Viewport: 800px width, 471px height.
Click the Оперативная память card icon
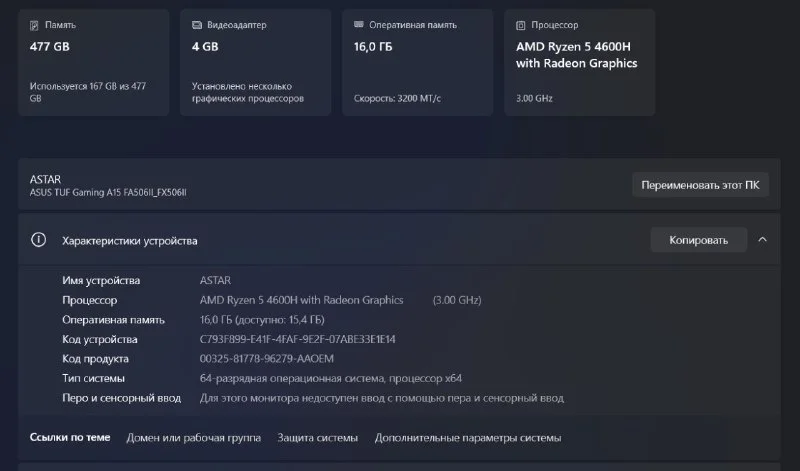pyautogui.click(x=359, y=25)
